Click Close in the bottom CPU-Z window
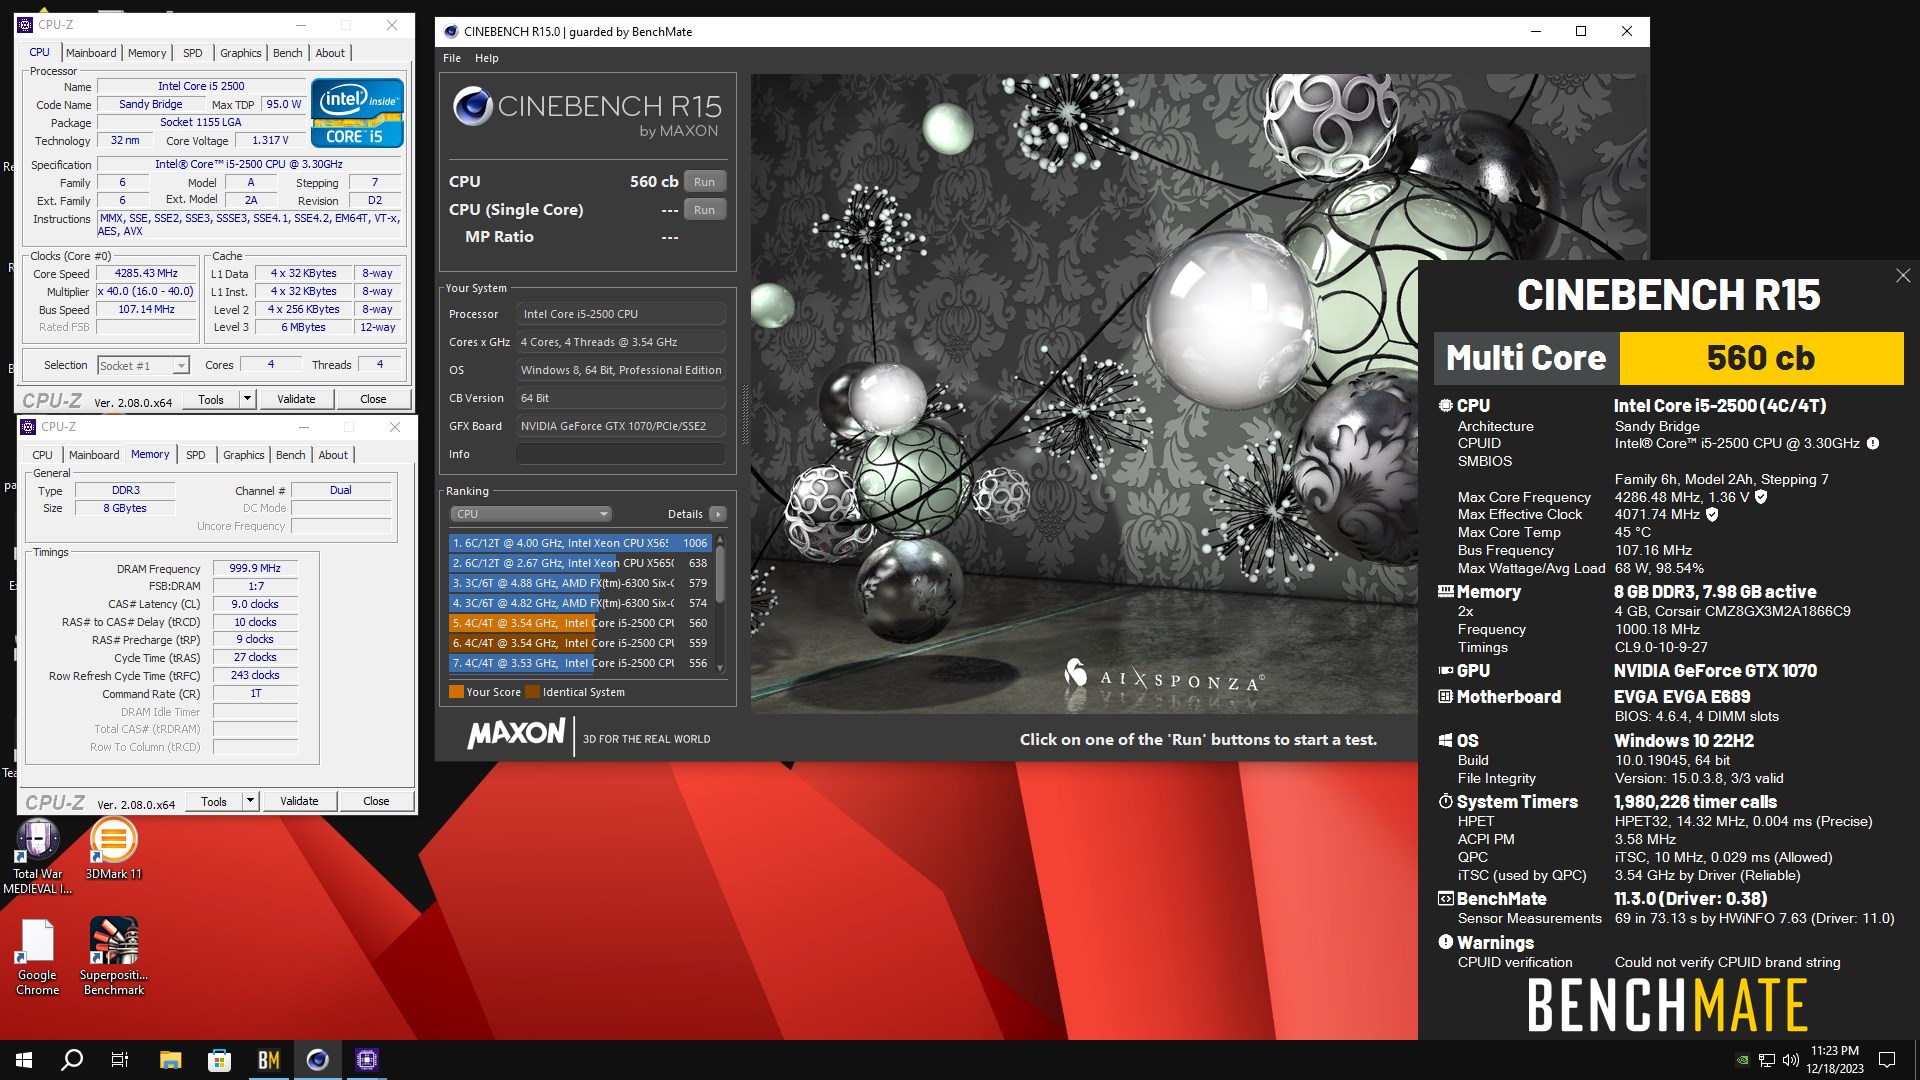 pyautogui.click(x=376, y=801)
